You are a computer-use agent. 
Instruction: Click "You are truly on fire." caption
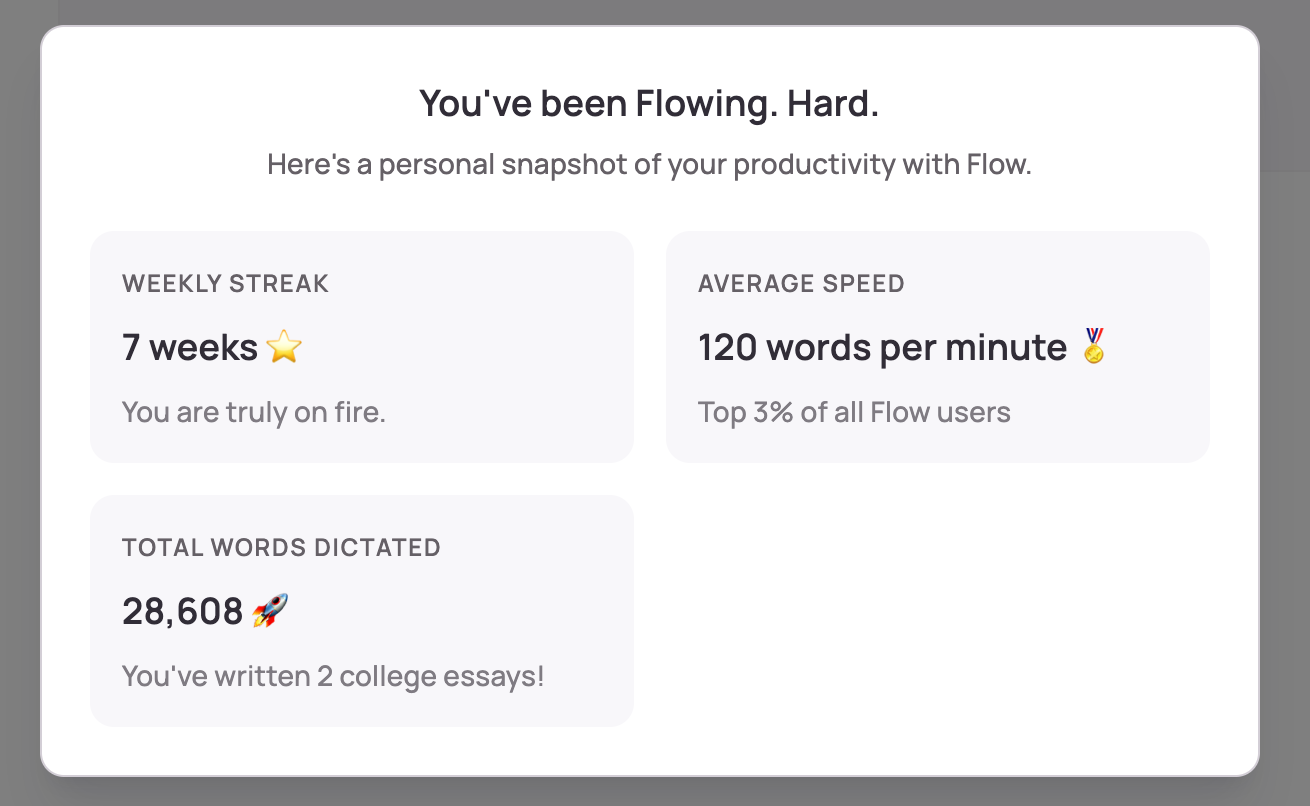(254, 412)
